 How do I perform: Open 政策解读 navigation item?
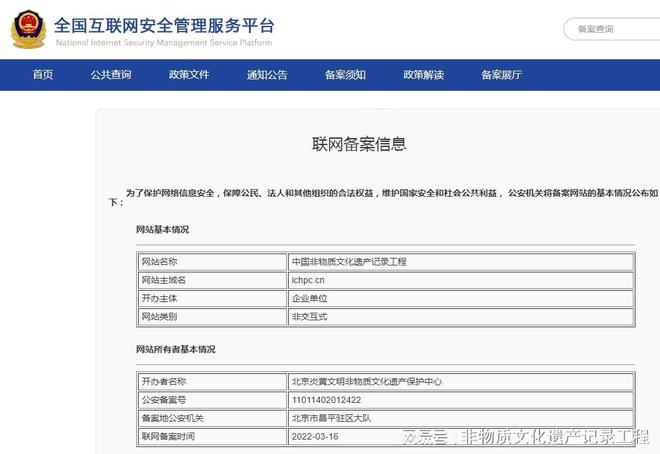(x=423, y=75)
